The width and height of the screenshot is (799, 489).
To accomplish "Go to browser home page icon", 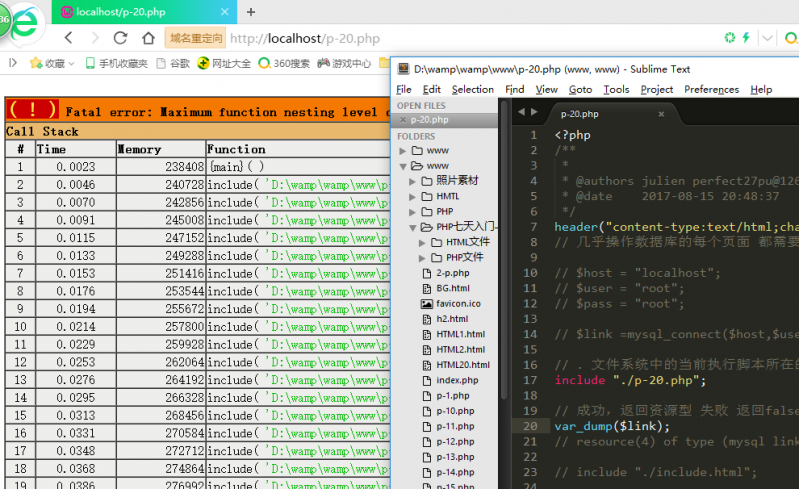I will click(x=147, y=38).
